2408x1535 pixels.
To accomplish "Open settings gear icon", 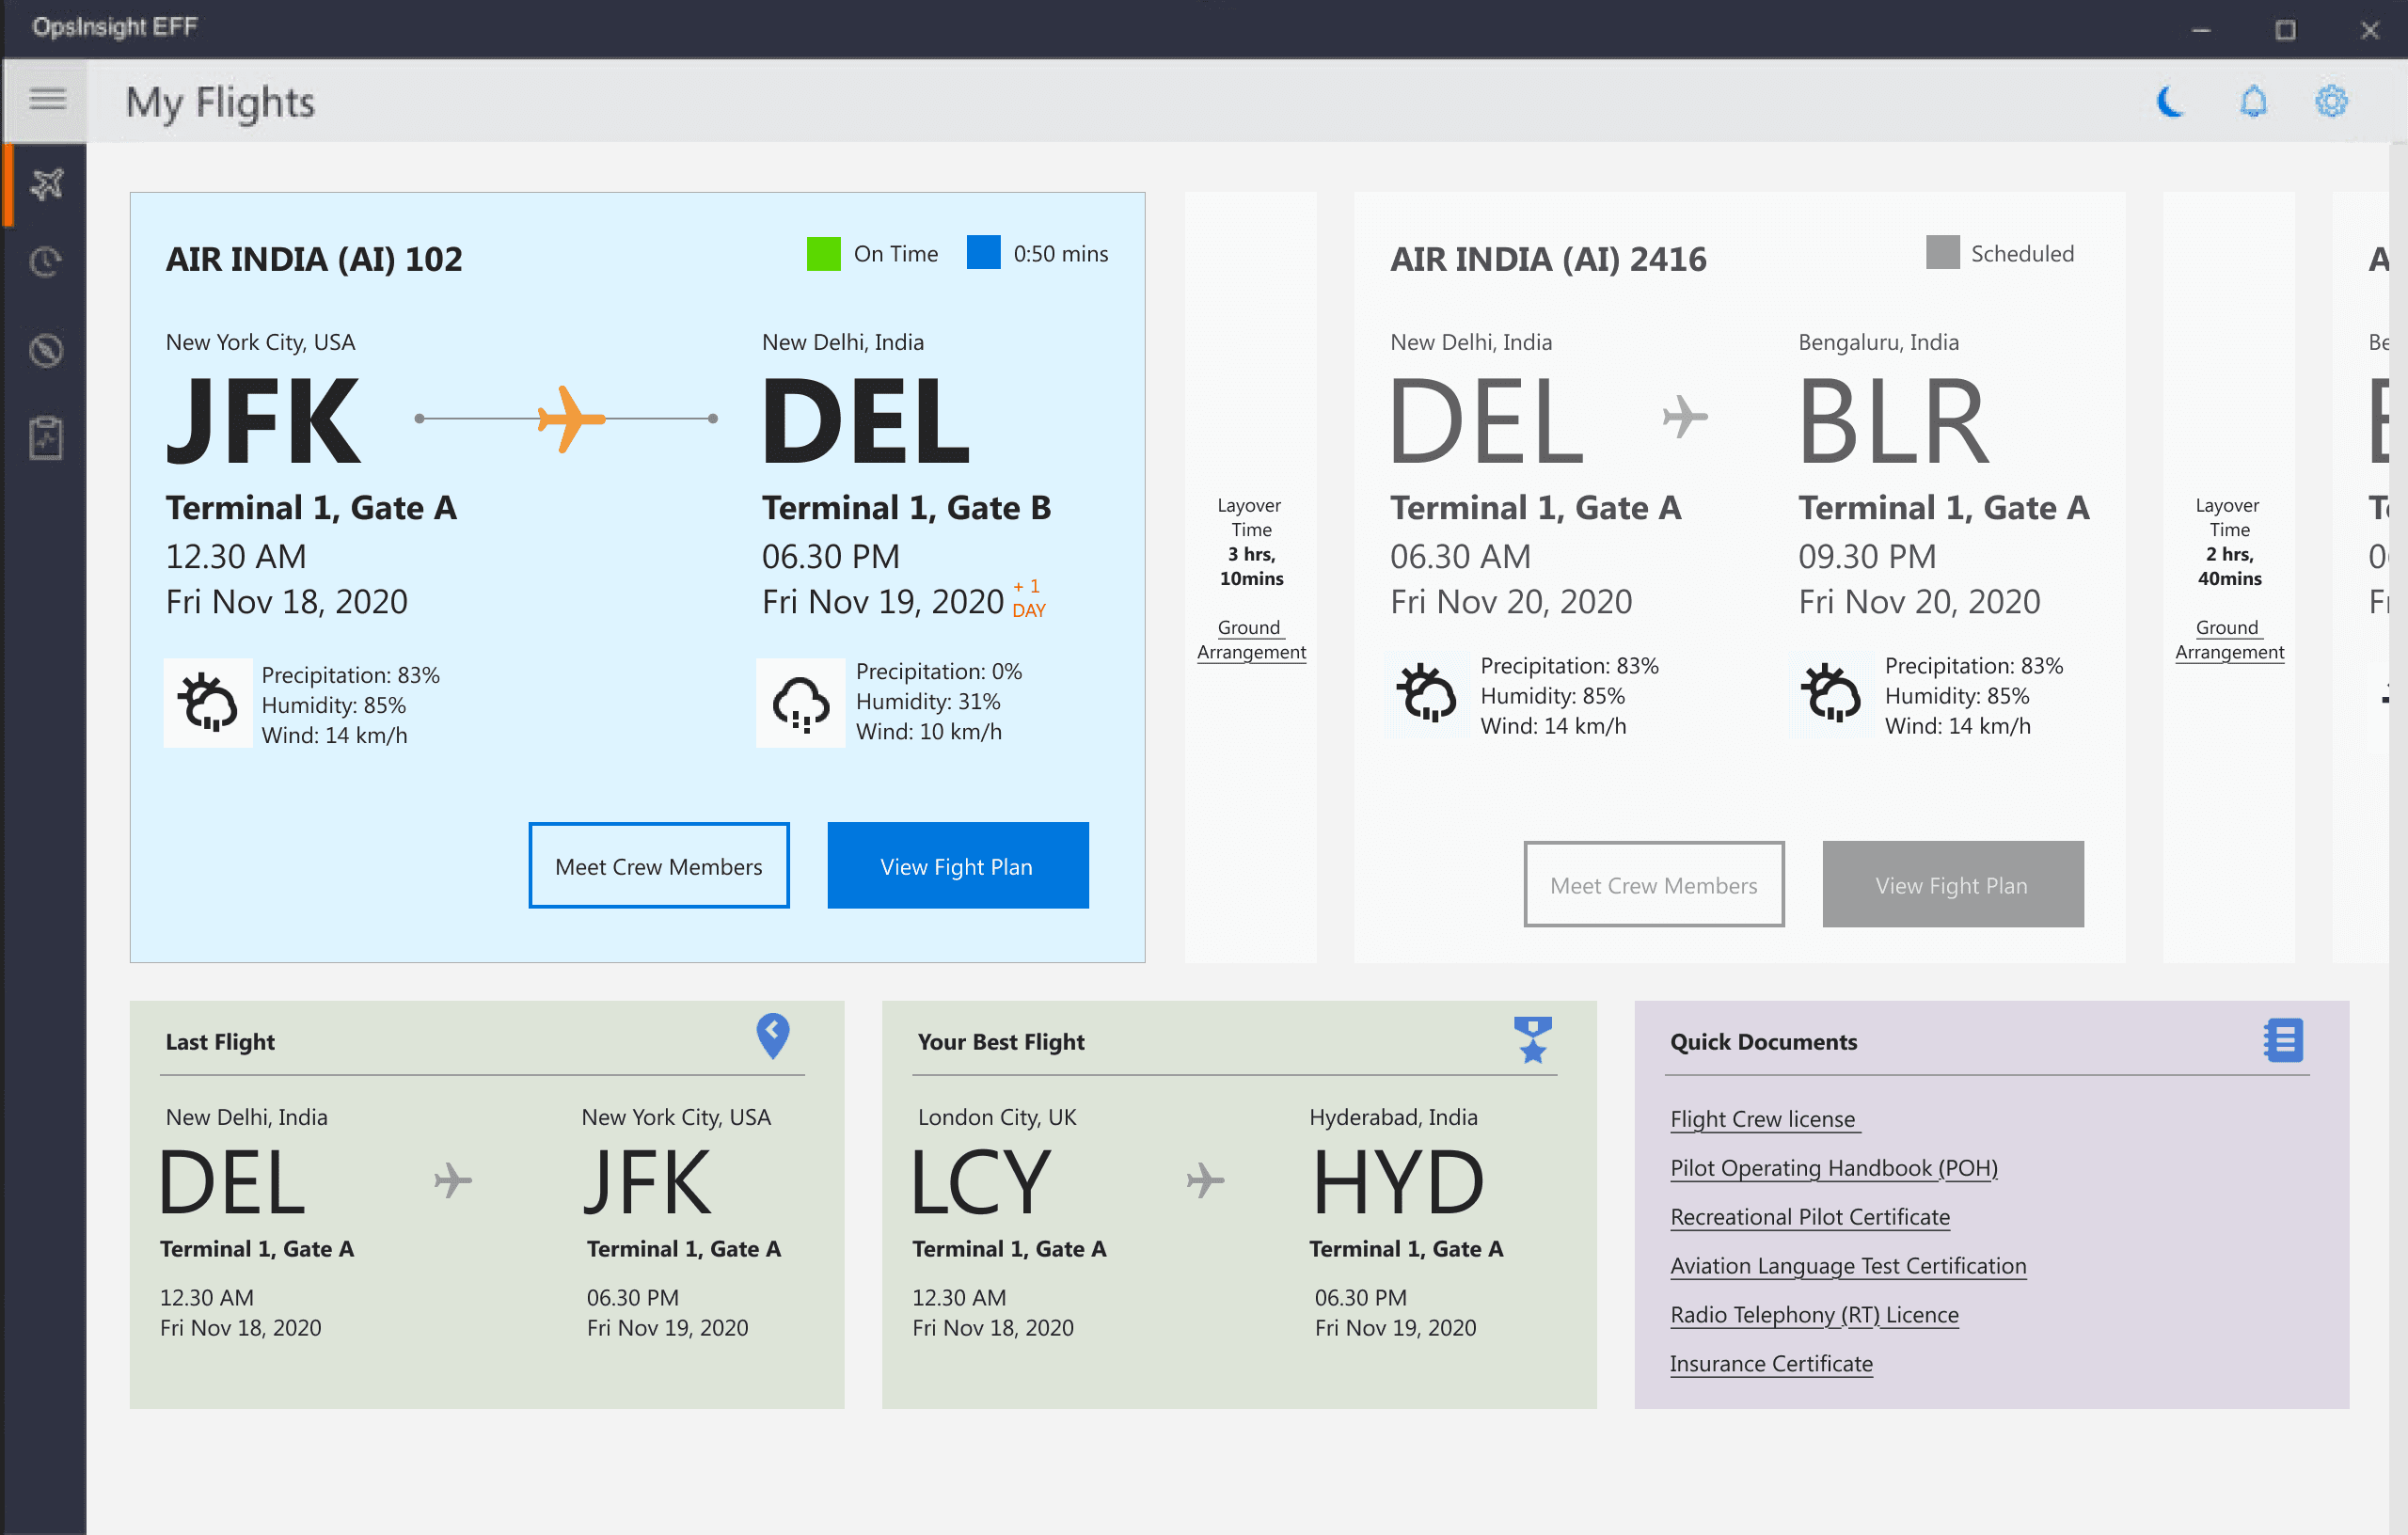I will (x=2331, y=101).
